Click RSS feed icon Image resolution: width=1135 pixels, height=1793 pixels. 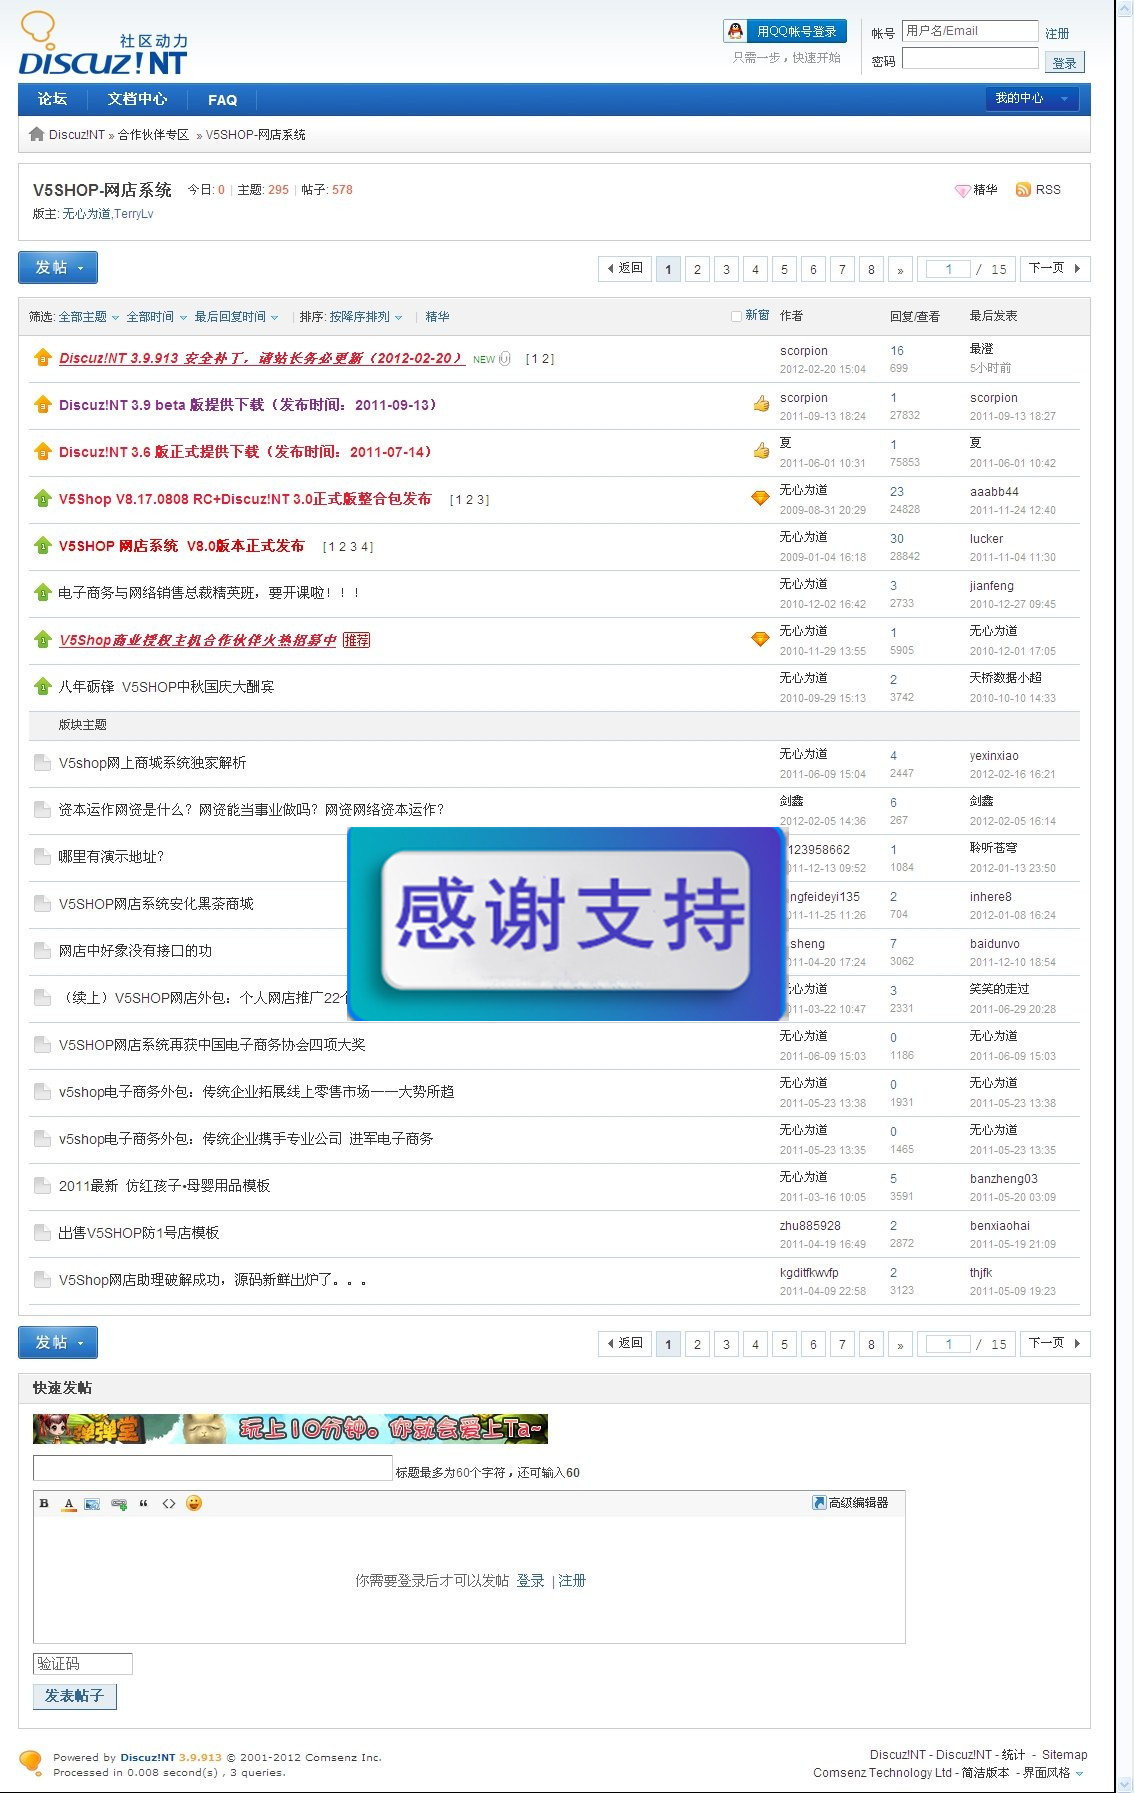(x=1023, y=189)
